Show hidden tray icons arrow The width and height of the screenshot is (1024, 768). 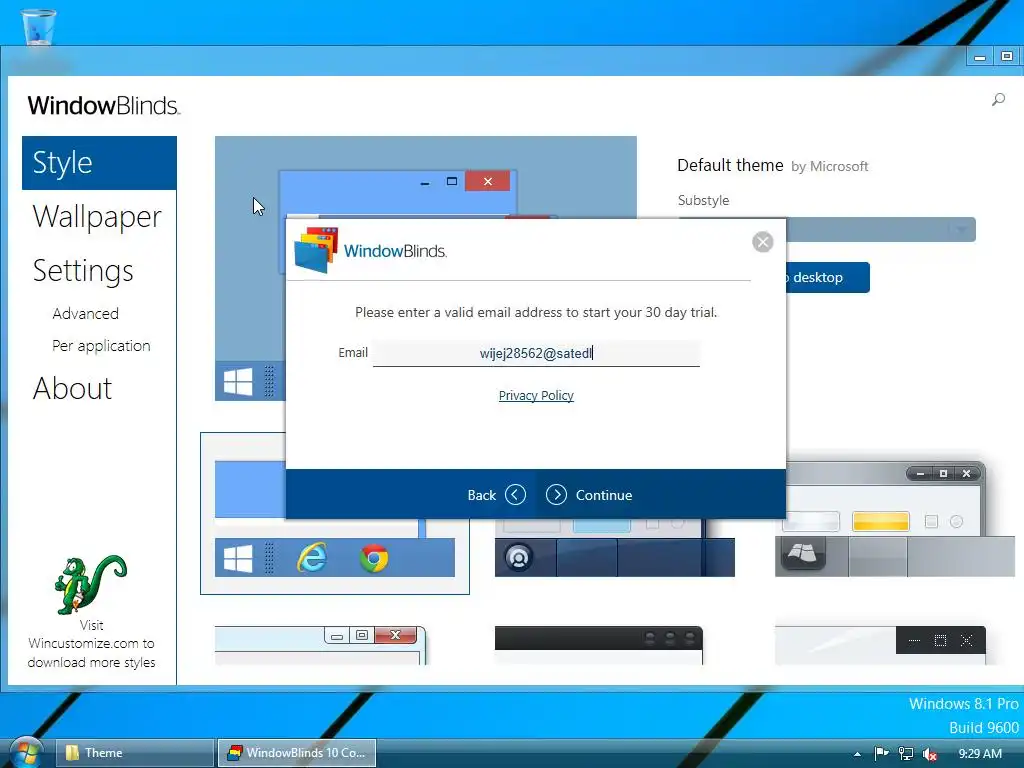(x=857, y=754)
